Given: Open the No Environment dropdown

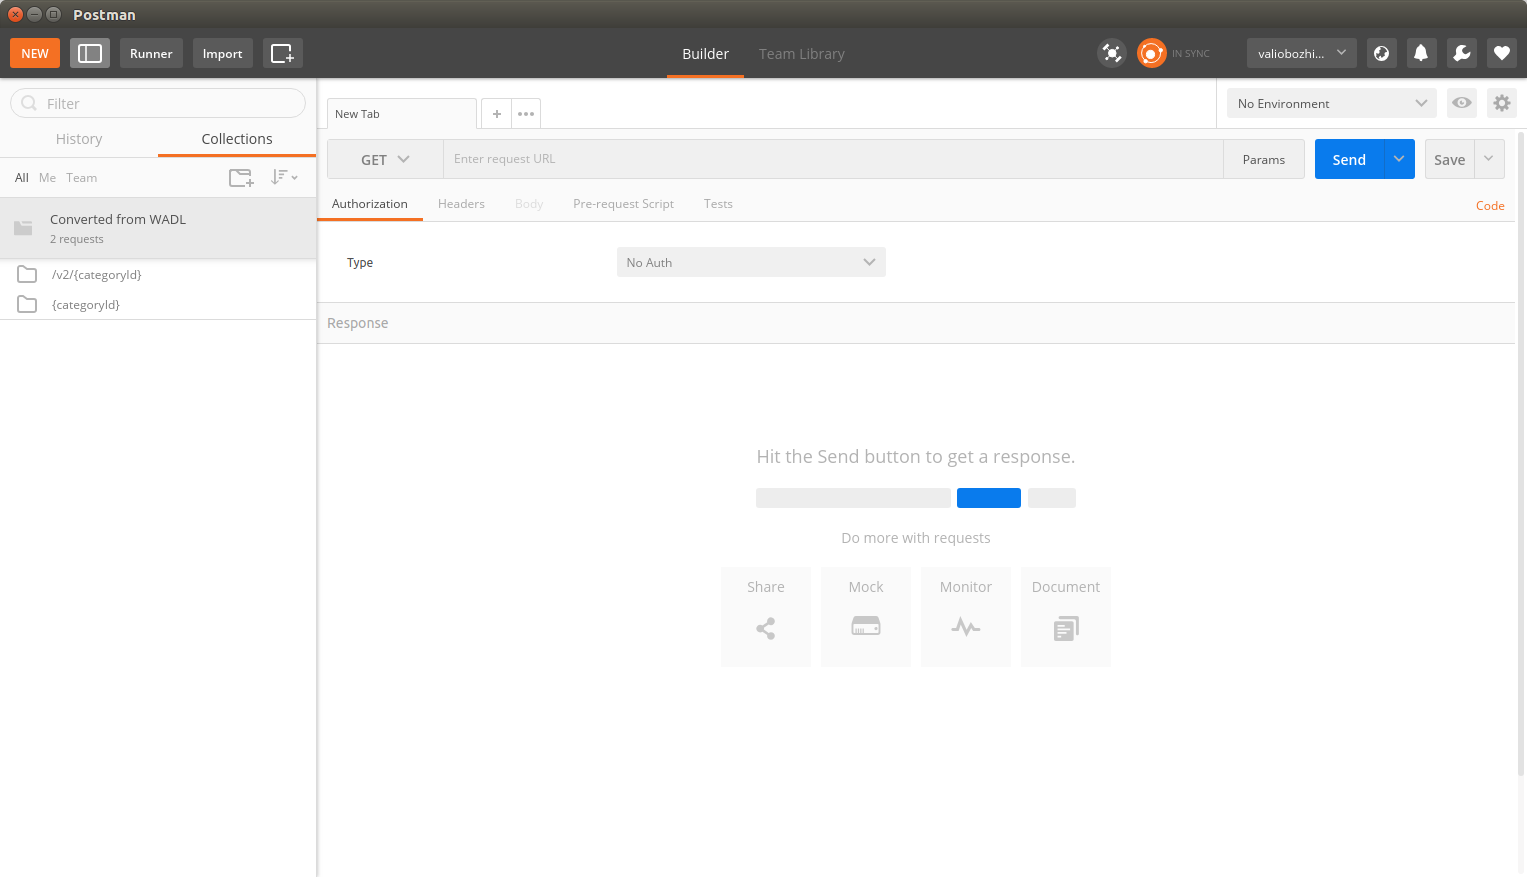Looking at the screenshot, I should click(x=1332, y=103).
